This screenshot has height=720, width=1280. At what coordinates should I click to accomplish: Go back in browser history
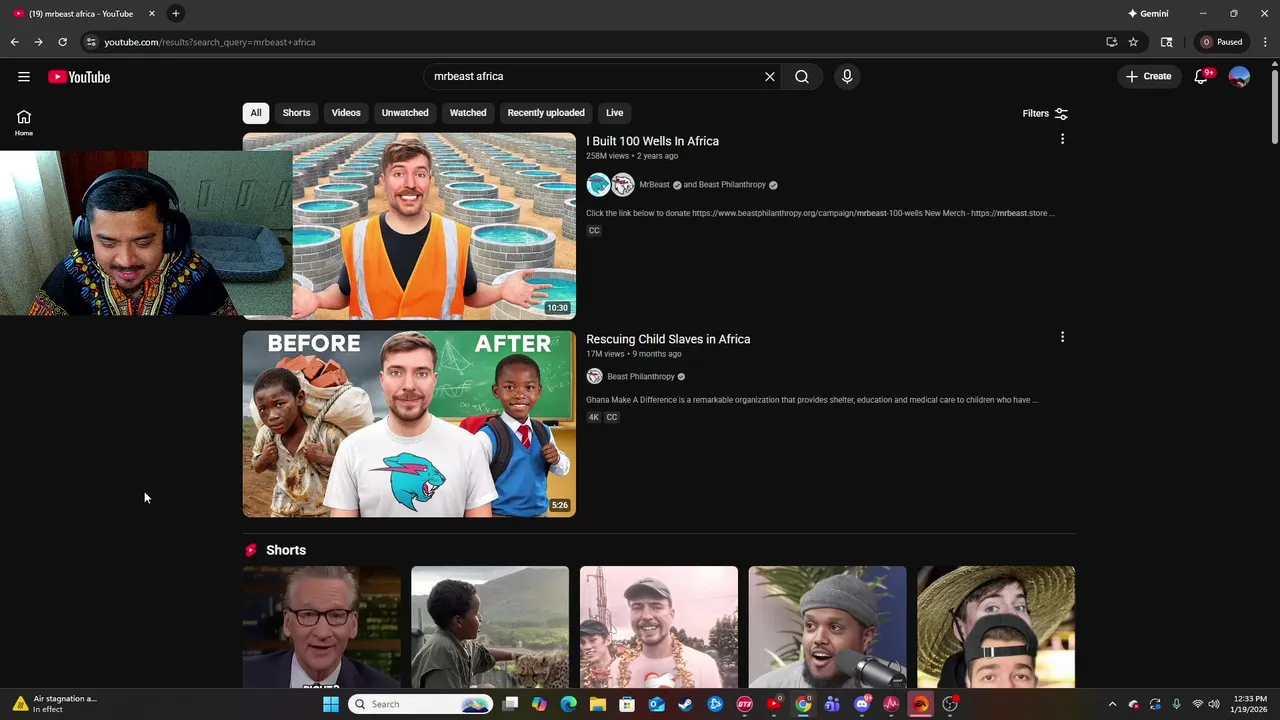14,42
